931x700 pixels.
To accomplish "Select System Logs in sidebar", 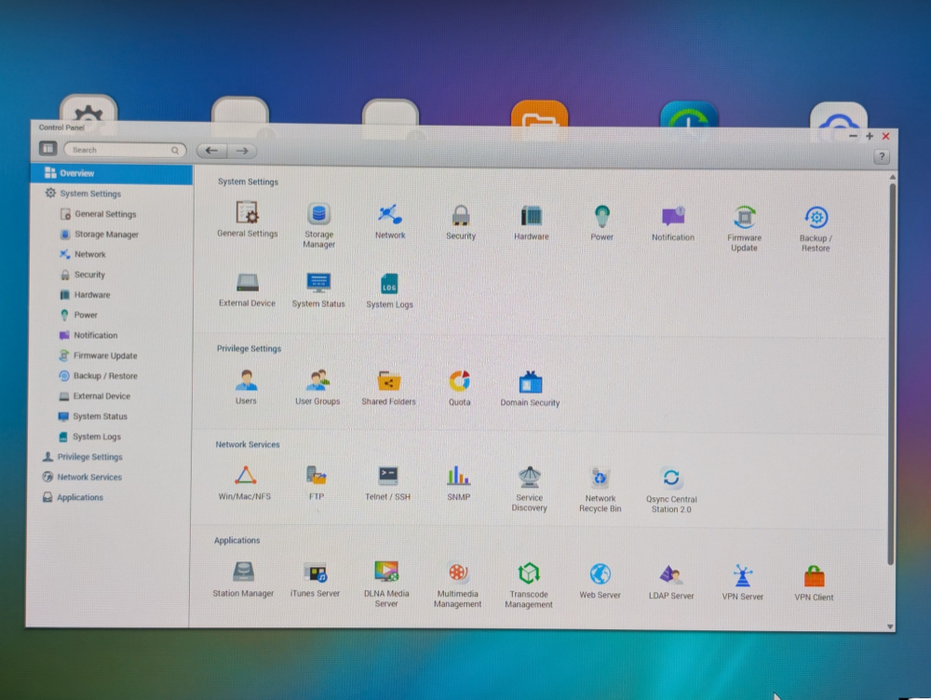I will pos(96,436).
